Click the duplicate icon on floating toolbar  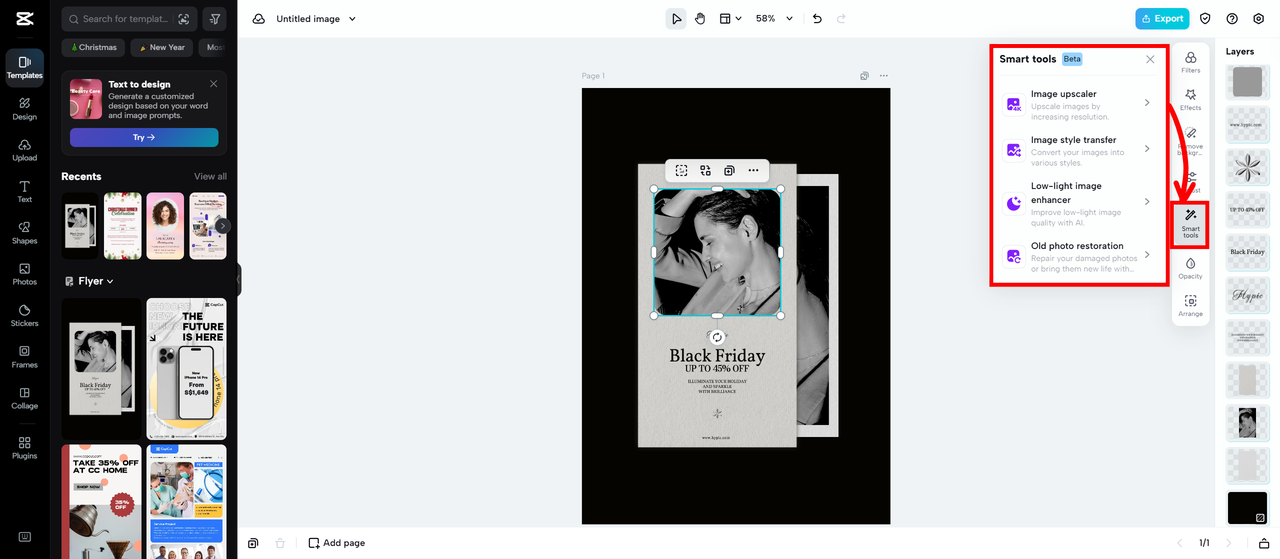pyautogui.click(x=729, y=171)
